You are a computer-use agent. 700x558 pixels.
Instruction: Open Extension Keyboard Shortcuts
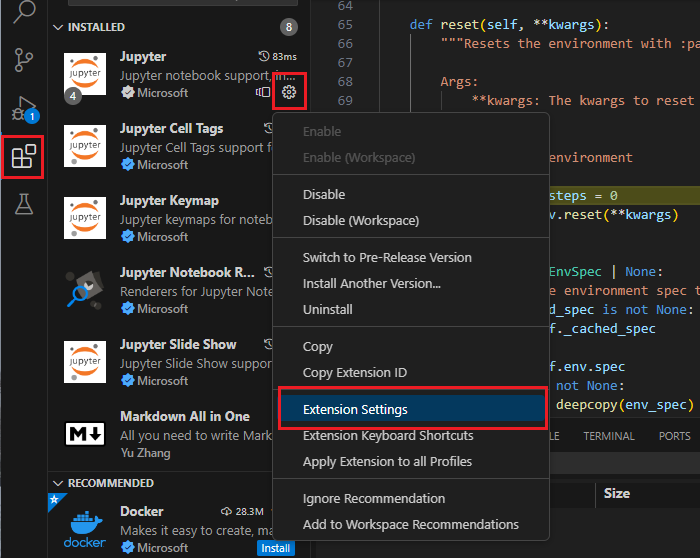pyautogui.click(x=411, y=435)
